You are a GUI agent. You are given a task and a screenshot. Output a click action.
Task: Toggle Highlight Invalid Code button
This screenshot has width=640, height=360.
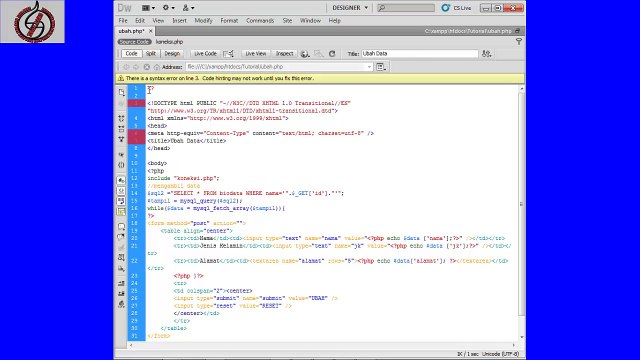121,191
